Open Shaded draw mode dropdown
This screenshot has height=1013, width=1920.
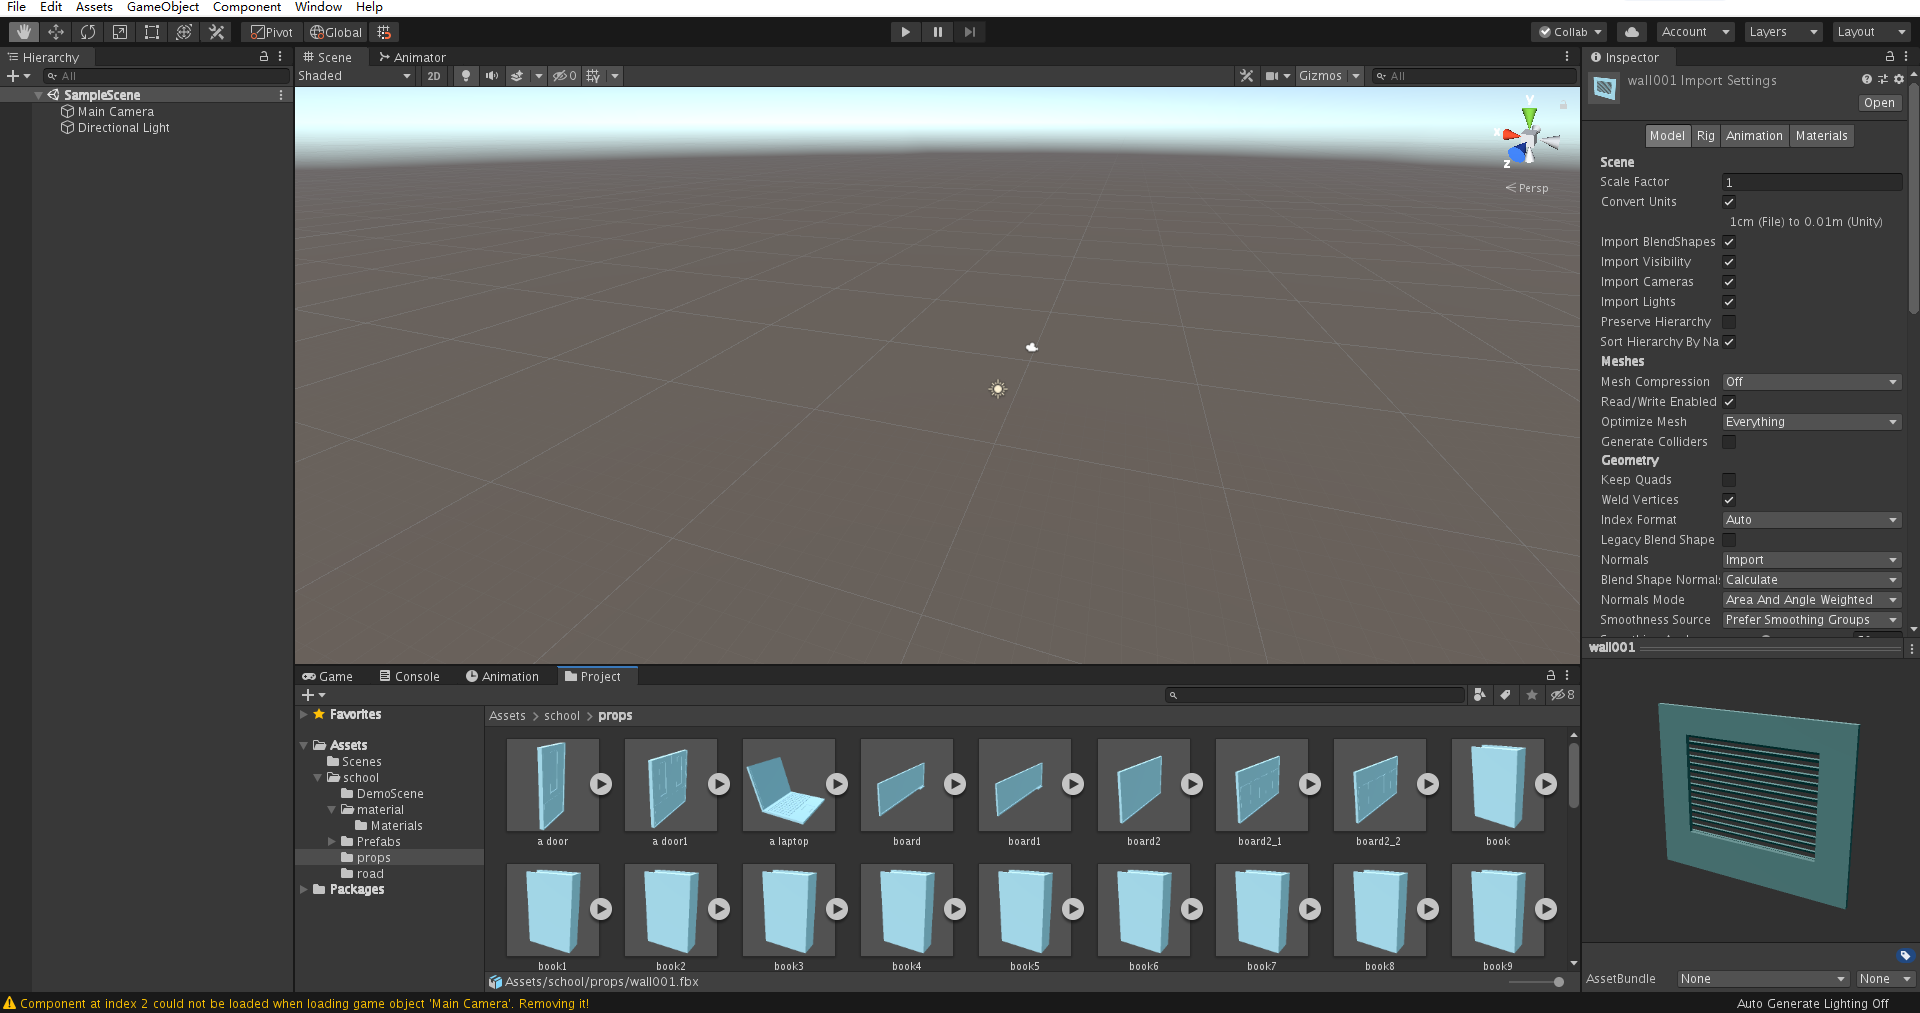pos(355,76)
